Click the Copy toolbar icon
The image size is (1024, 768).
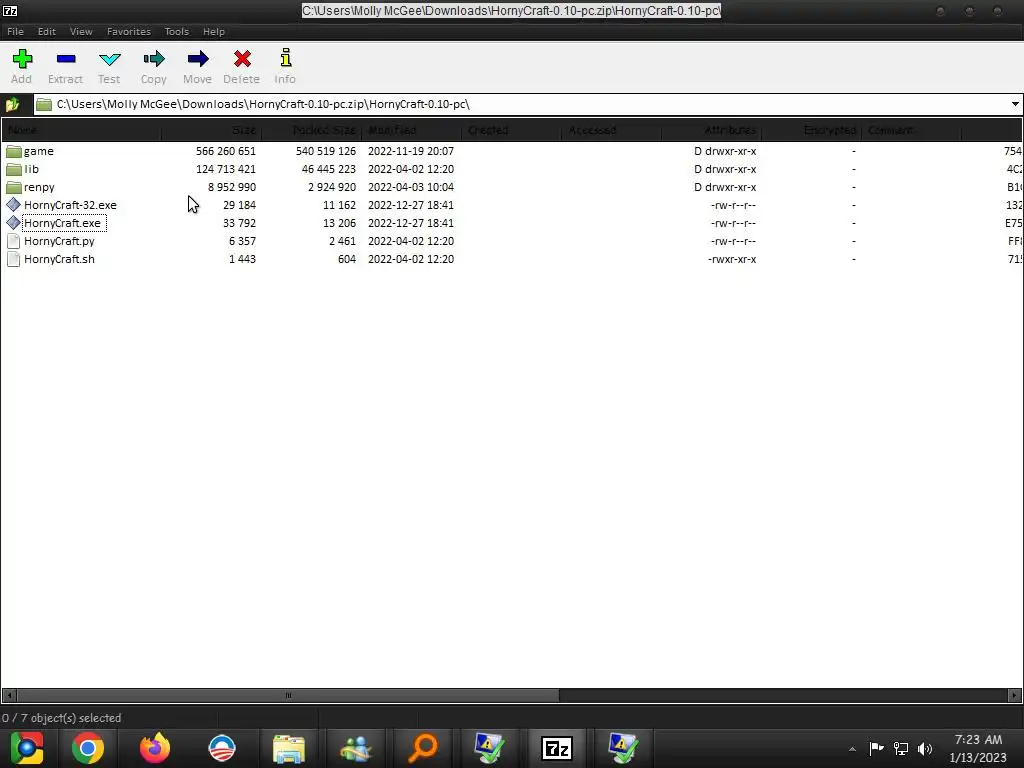point(154,59)
